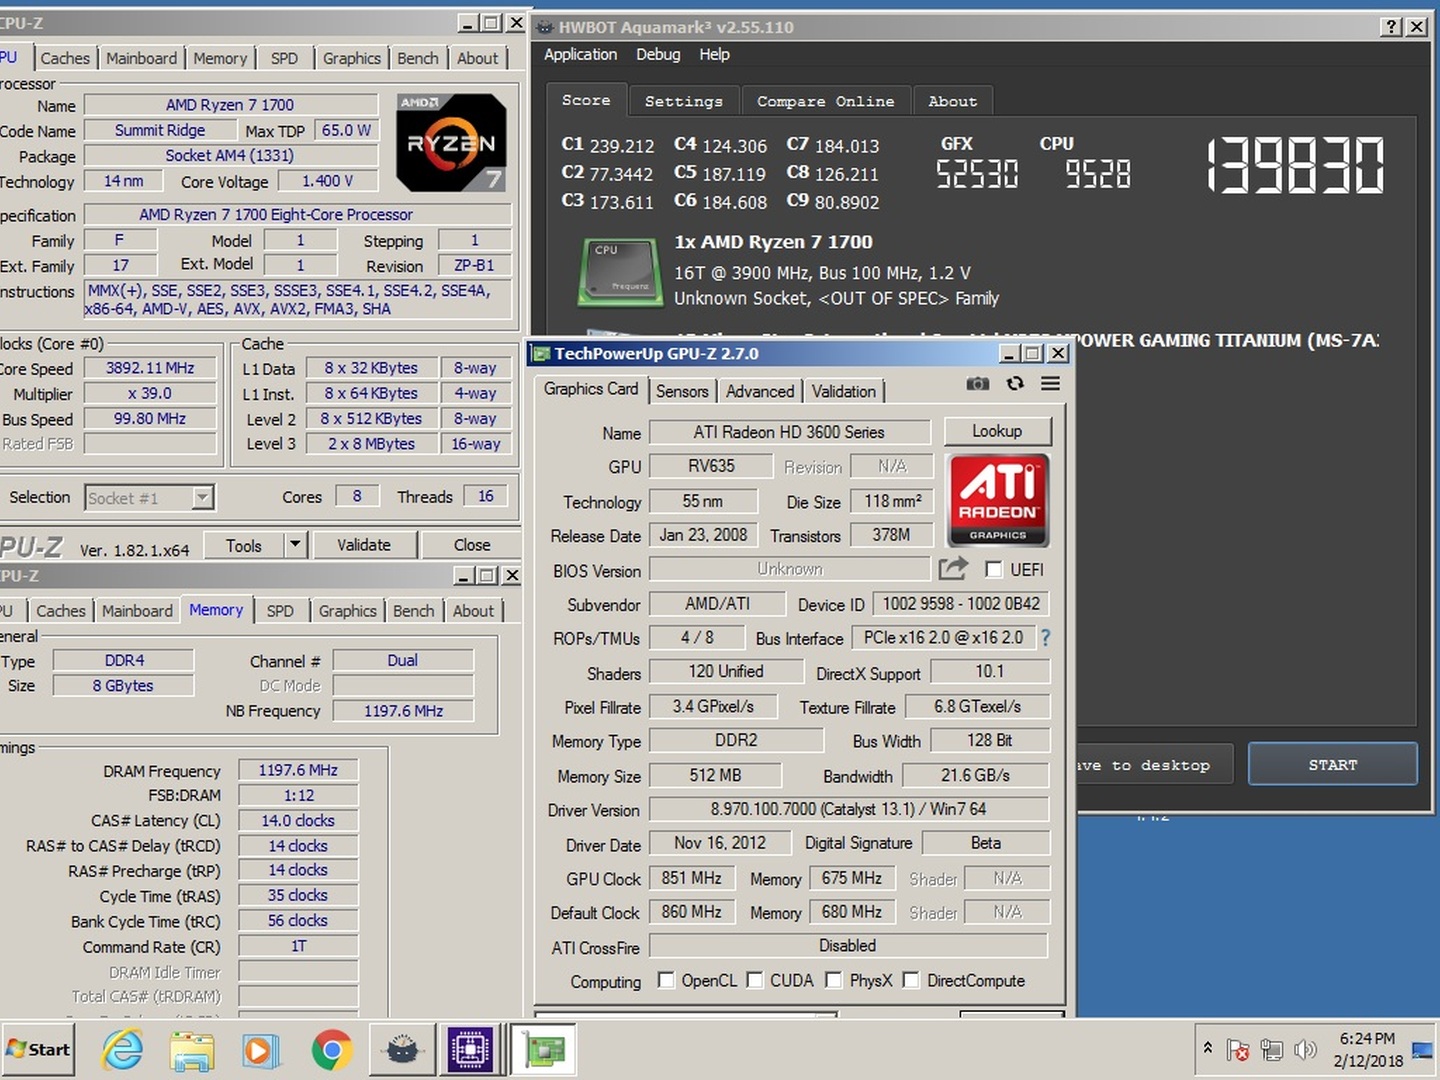The width and height of the screenshot is (1440, 1080).
Task: Toggle the UEFI checkbox
Action: [993, 569]
